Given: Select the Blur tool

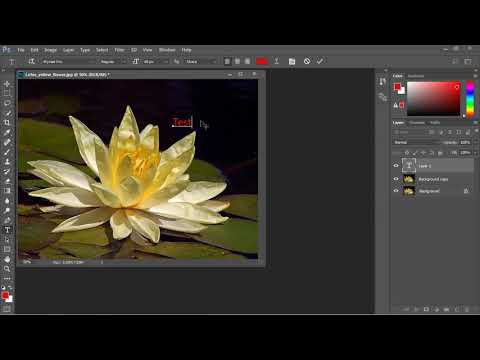Looking at the screenshot, I should (7, 201).
